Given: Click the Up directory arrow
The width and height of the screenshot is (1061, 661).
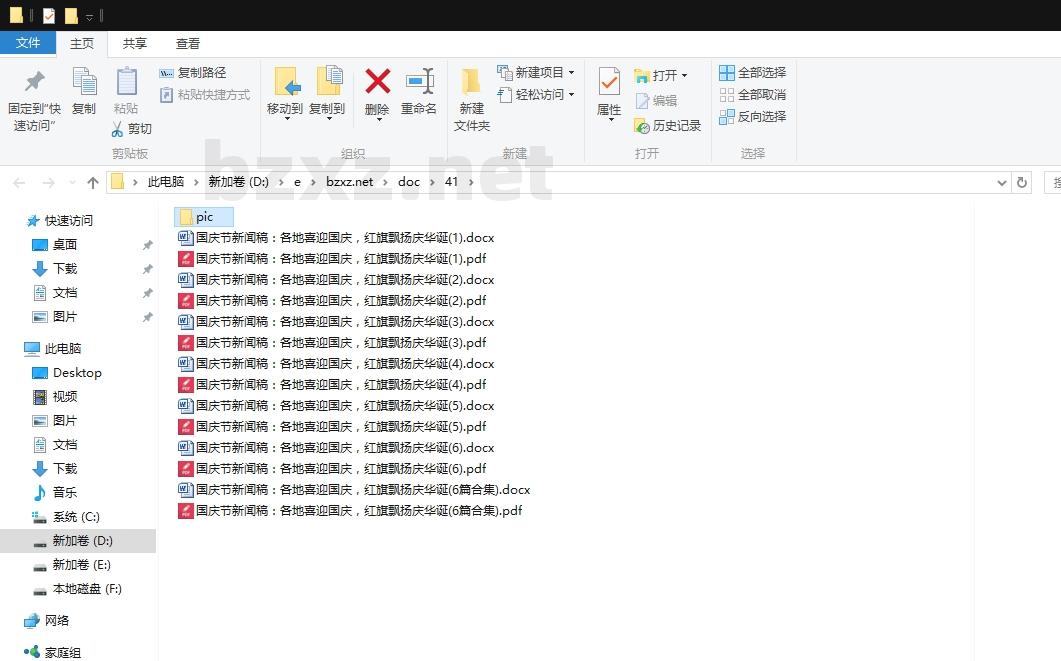Looking at the screenshot, I should click(x=93, y=182).
